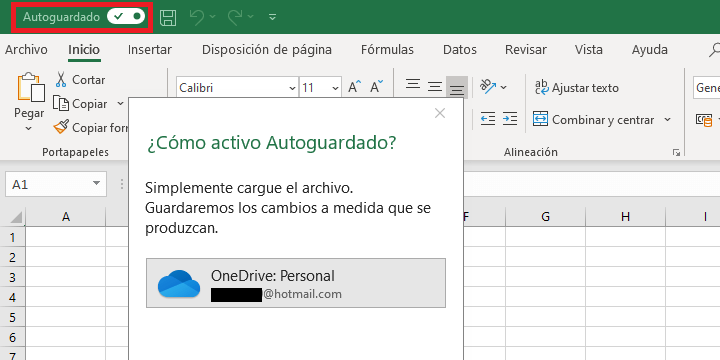The height and width of the screenshot is (360, 720).
Task: Click the decrease font size icon
Action: [376, 87]
